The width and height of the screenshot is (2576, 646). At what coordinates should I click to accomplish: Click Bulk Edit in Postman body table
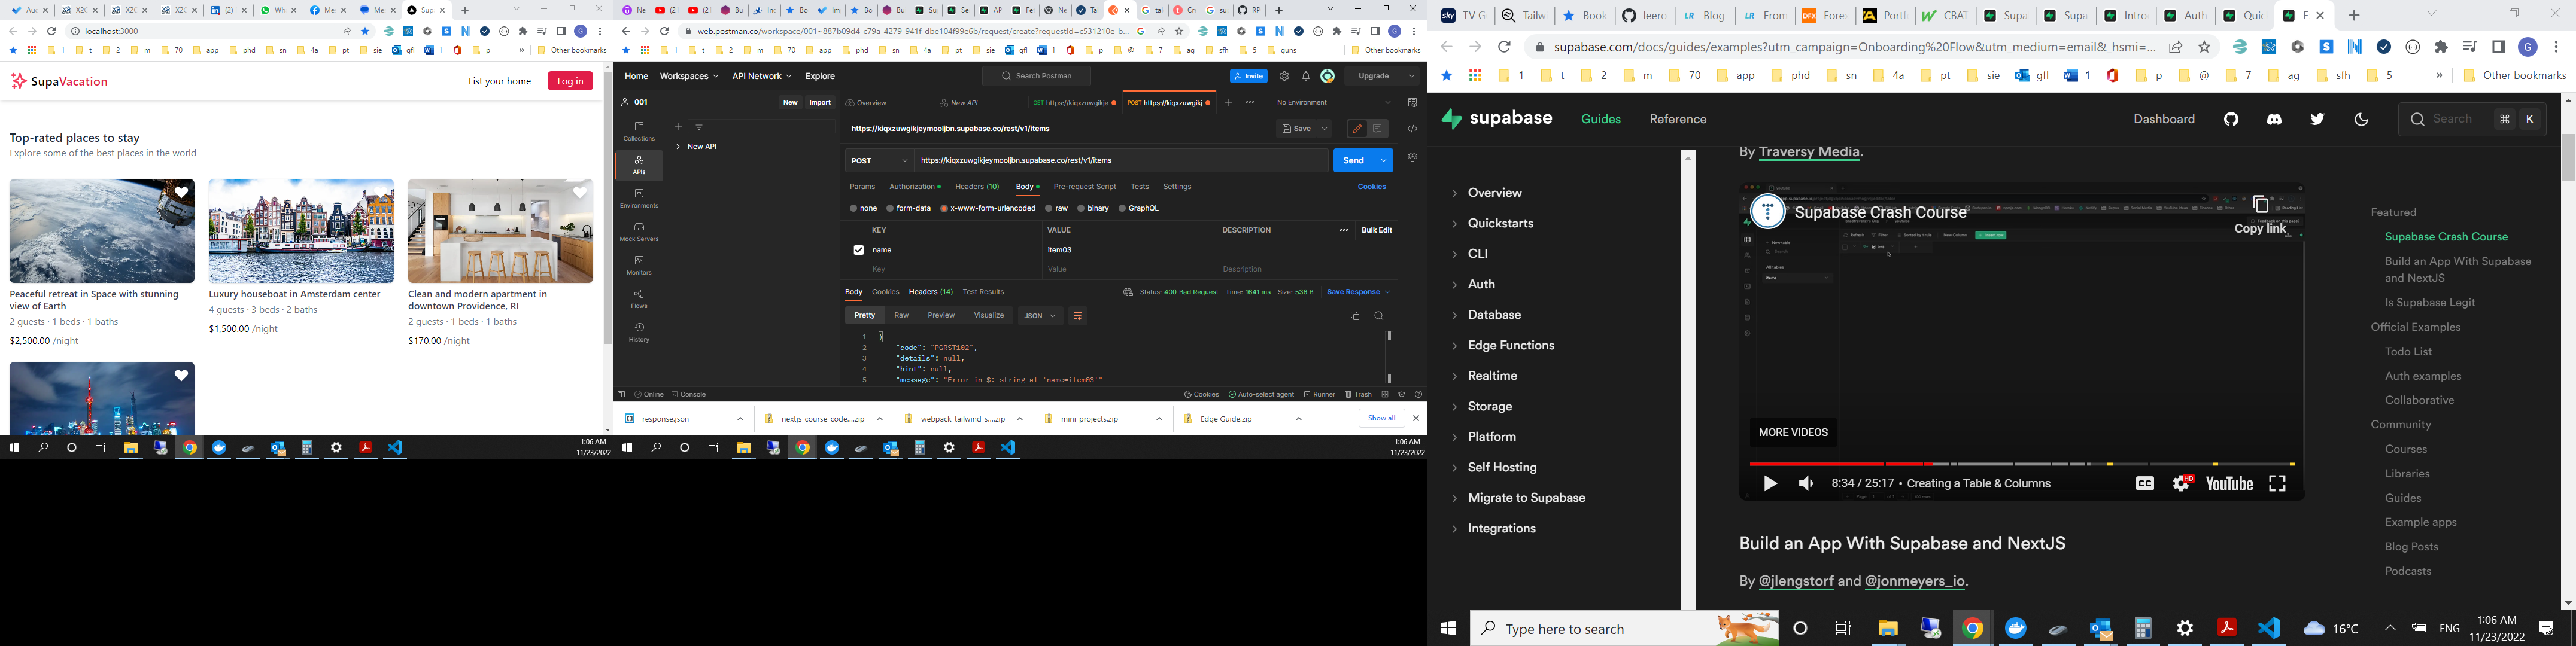tap(1376, 230)
